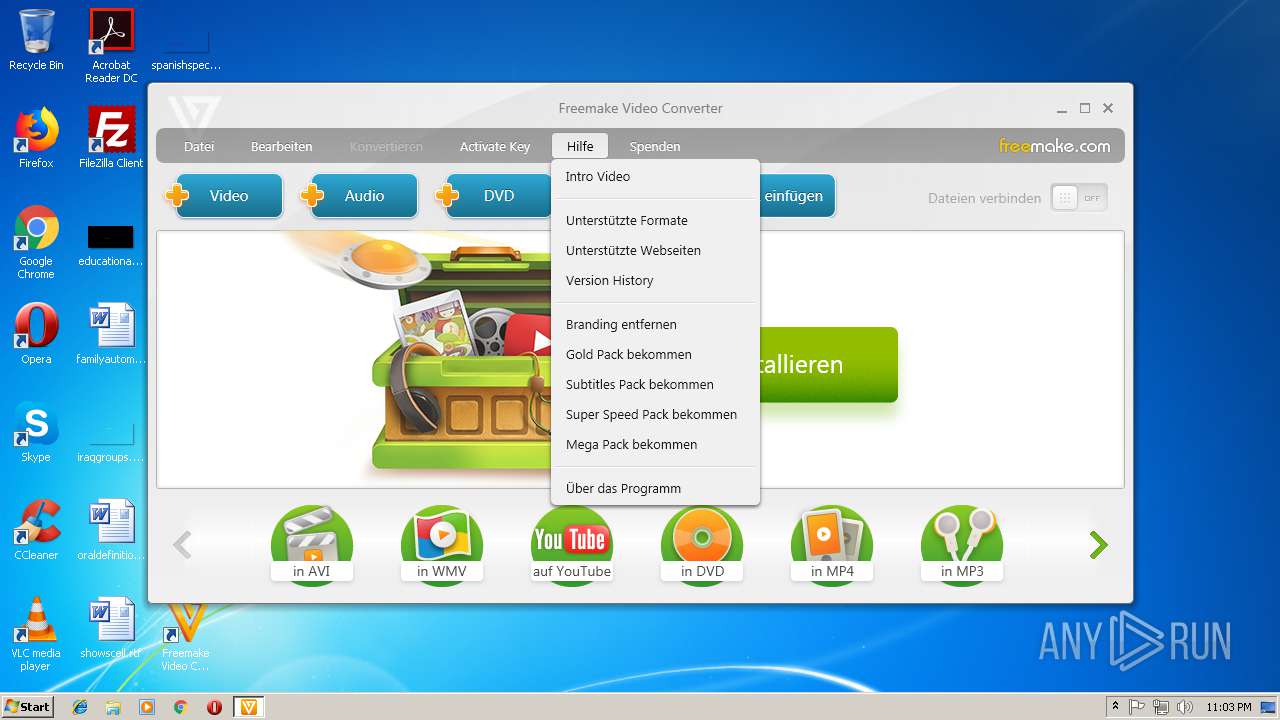1280x720 pixels.
Task: Select 'Subtitles Pack bekommen' menu entry
Action: click(655, 384)
